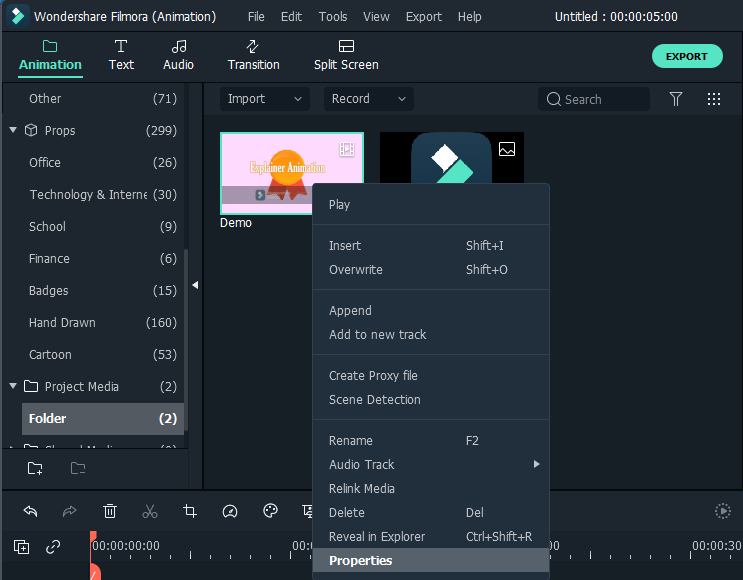This screenshot has height=580, width=743.
Task: Collapse the Props category arrow
Action: 13,130
